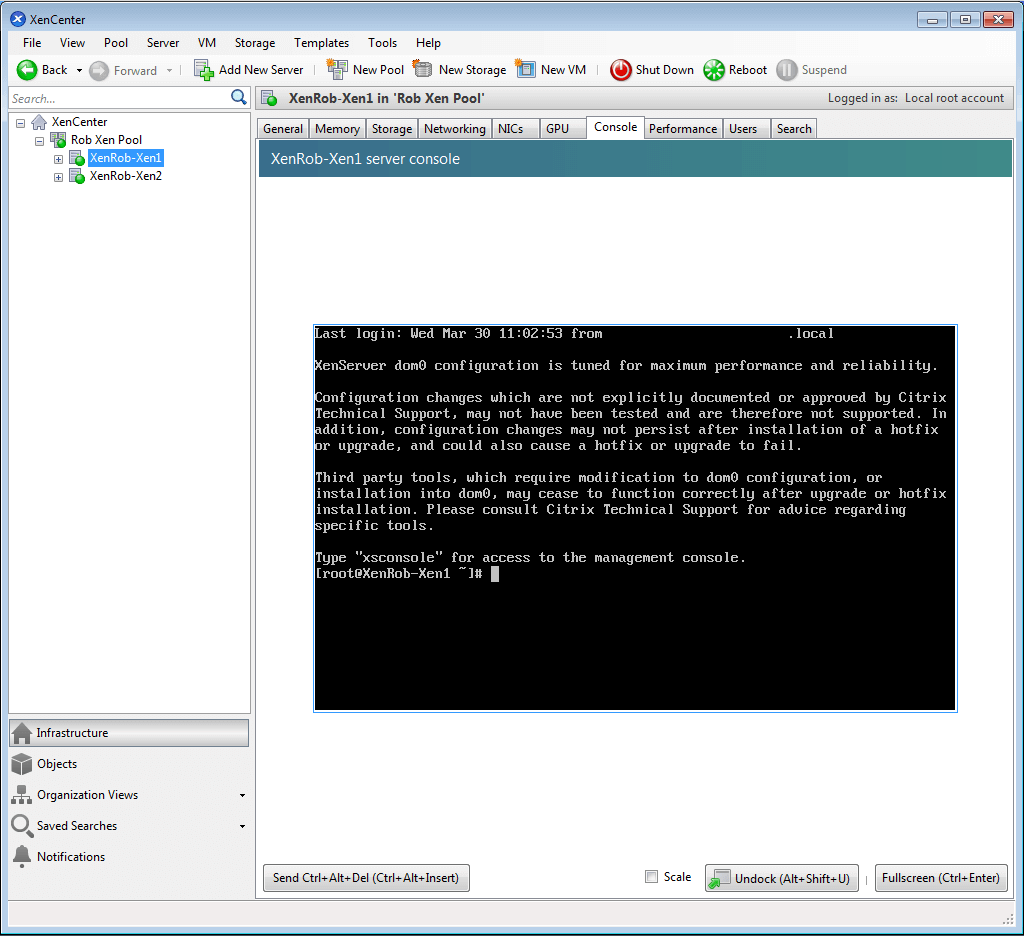This screenshot has height=936, width=1024.
Task: Select the Rob Xen Pool tree label
Action: tap(106, 140)
